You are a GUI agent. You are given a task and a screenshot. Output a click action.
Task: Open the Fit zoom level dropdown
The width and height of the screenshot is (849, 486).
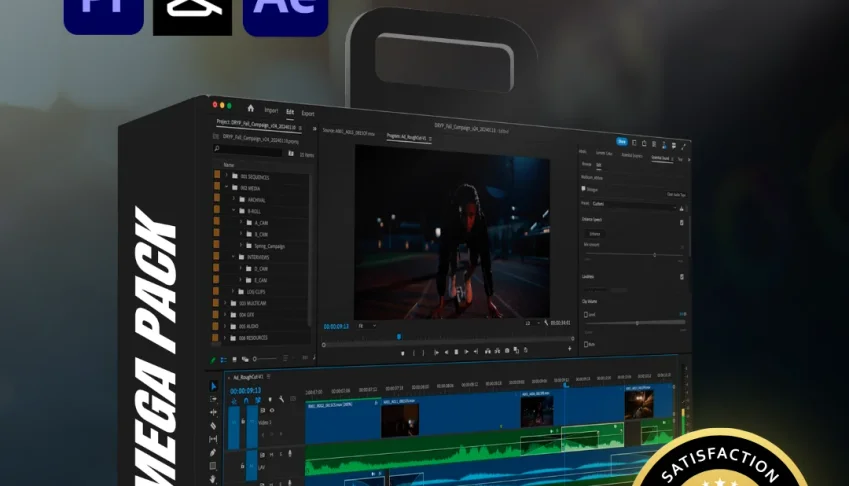[367, 326]
